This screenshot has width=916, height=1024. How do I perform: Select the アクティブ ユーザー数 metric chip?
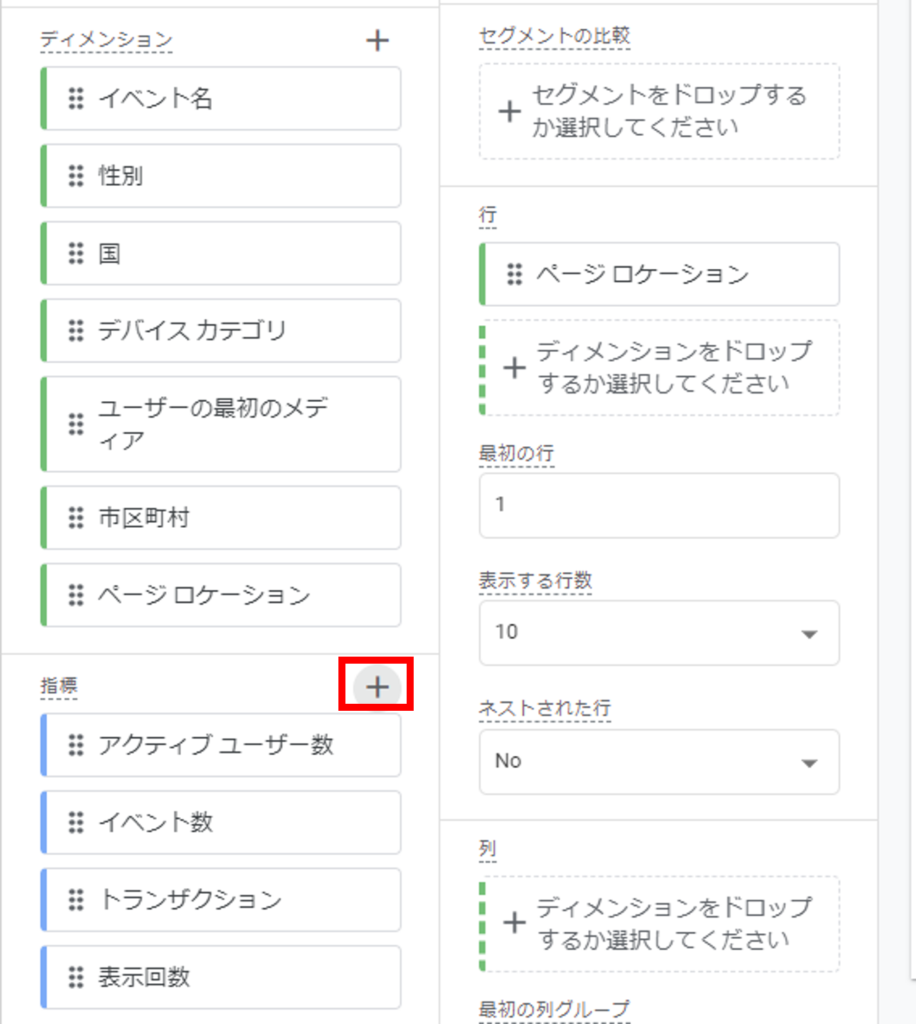point(221,745)
